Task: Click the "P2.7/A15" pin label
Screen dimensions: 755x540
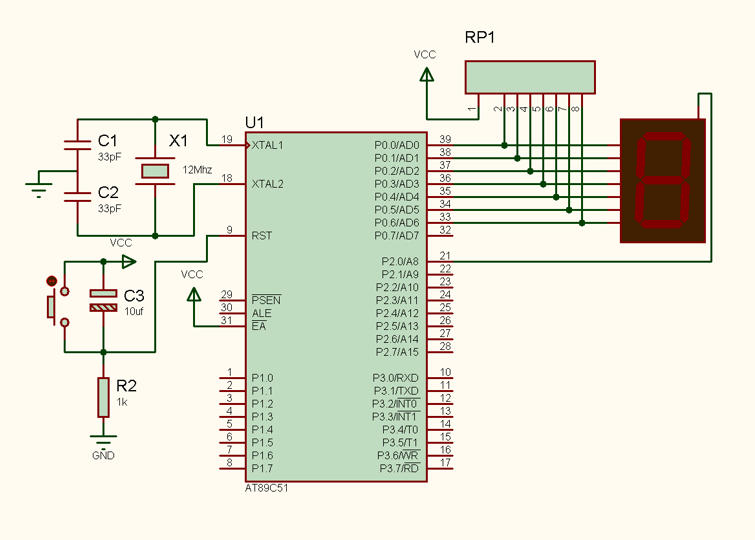Action: coord(397,352)
